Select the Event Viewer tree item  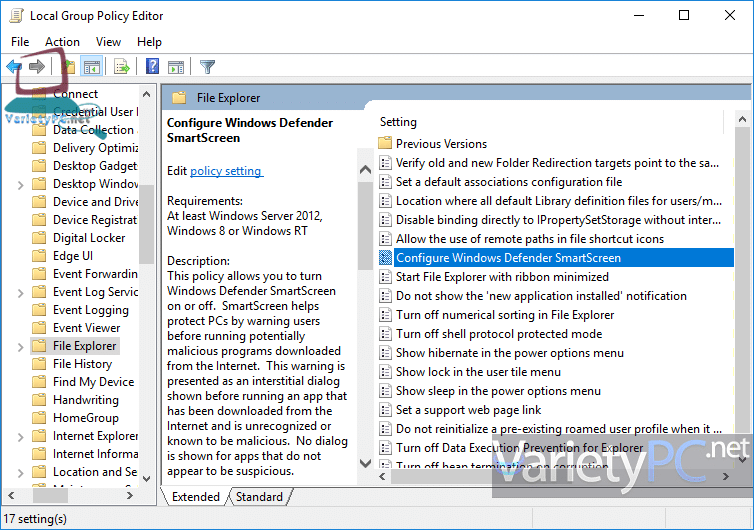[87, 328]
